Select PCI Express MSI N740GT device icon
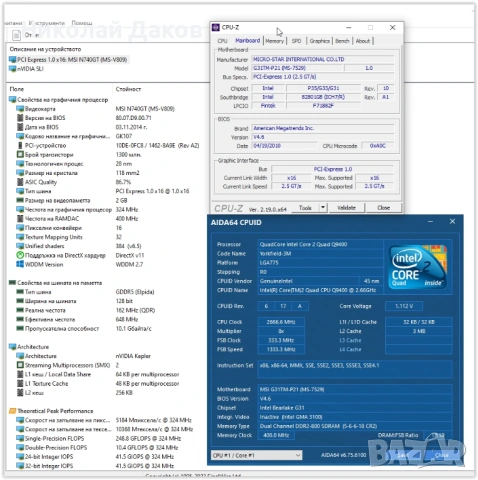The height and width of the screenshot is (480, 478). tap(13, 60)
